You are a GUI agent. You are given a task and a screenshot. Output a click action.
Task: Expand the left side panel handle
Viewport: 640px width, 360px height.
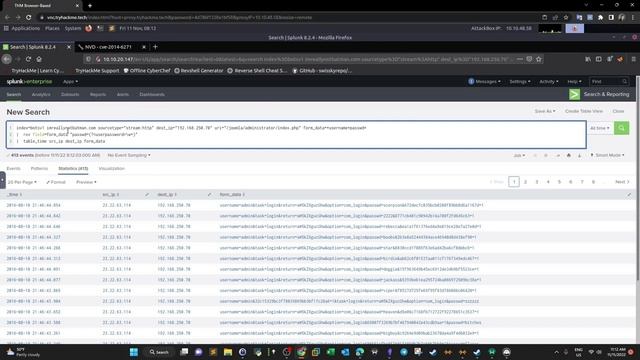pyautogui.click(x=2, y=180)
